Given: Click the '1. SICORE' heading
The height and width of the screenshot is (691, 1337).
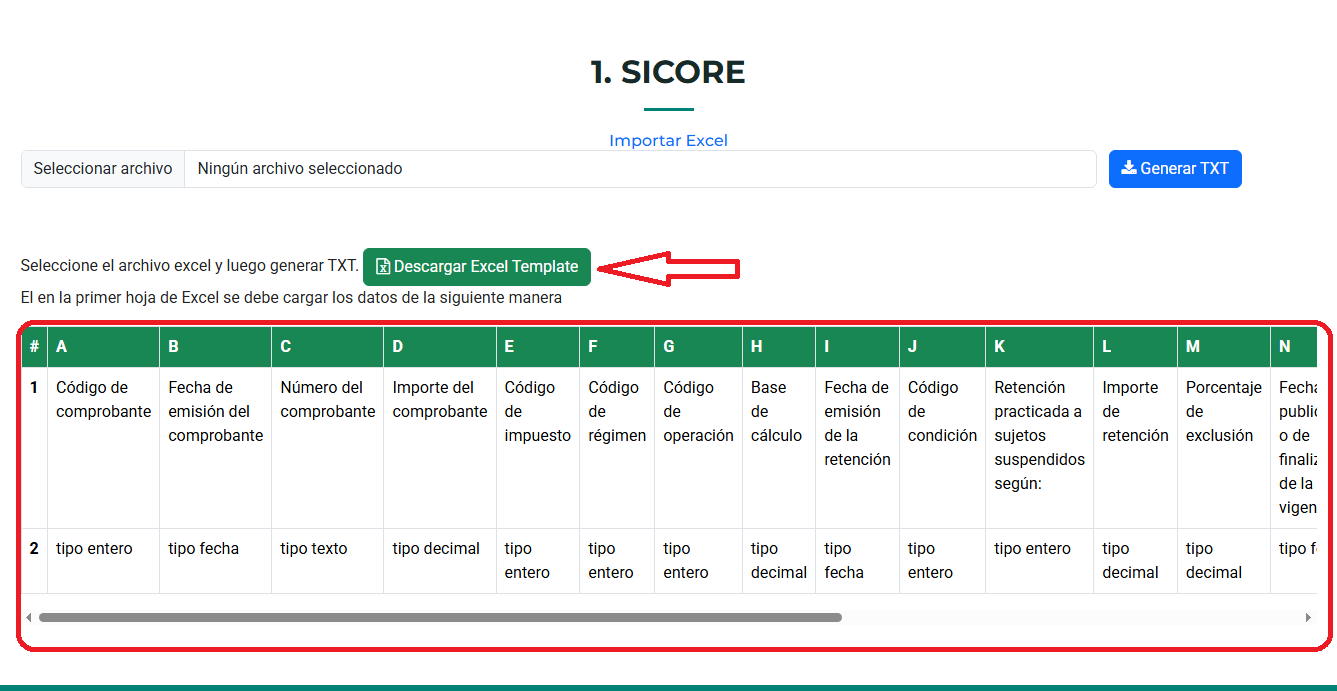Looking at the screenshot, I should point(668,72).
